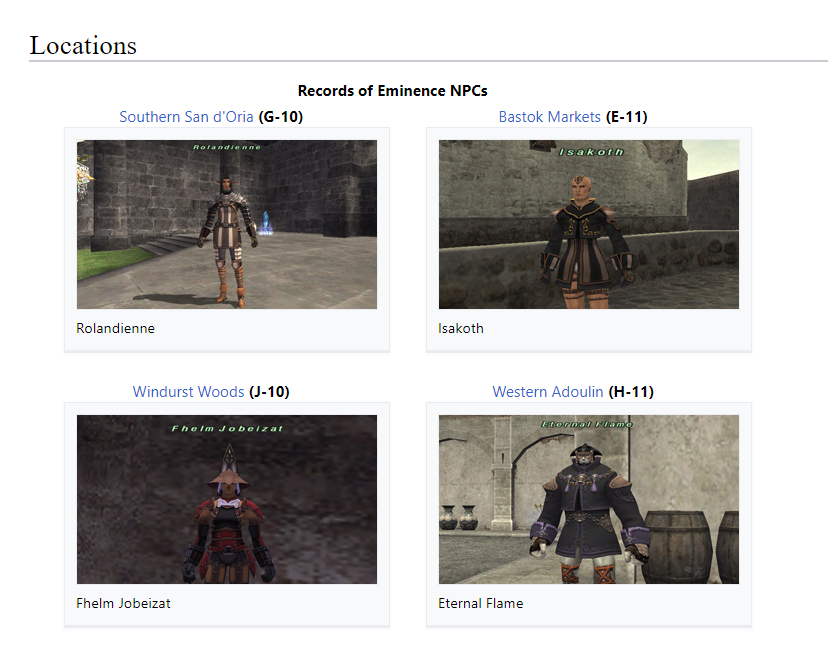The width and height of the screenshot is (828, 660).
Task: Open the Southern San d'Oria link
Action: tap(186, 117)
